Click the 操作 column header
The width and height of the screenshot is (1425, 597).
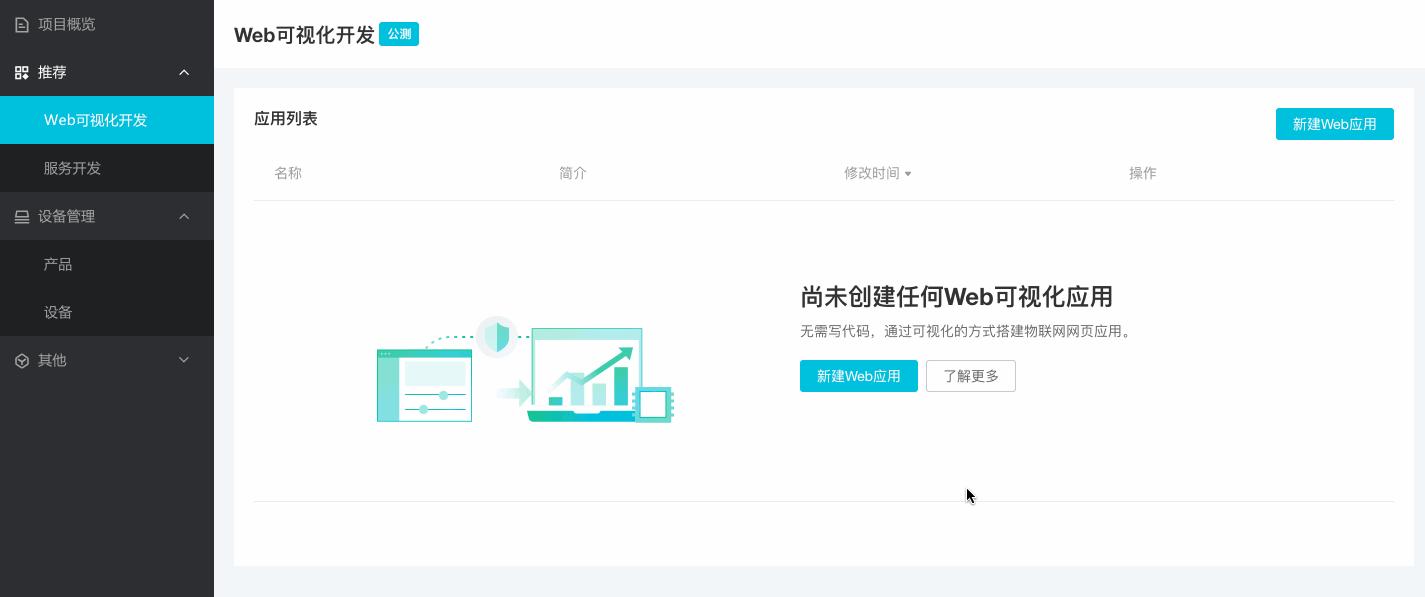coord(1142,173)
